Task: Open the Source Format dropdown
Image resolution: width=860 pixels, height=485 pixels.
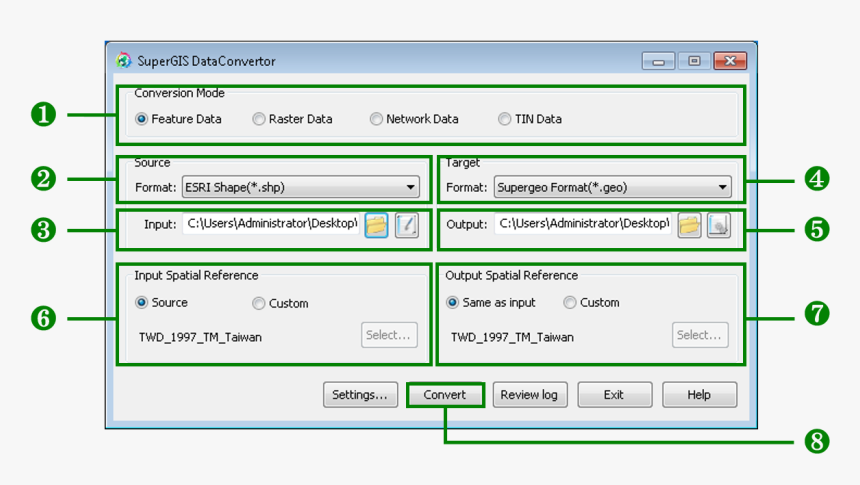Action: [301, 187]
